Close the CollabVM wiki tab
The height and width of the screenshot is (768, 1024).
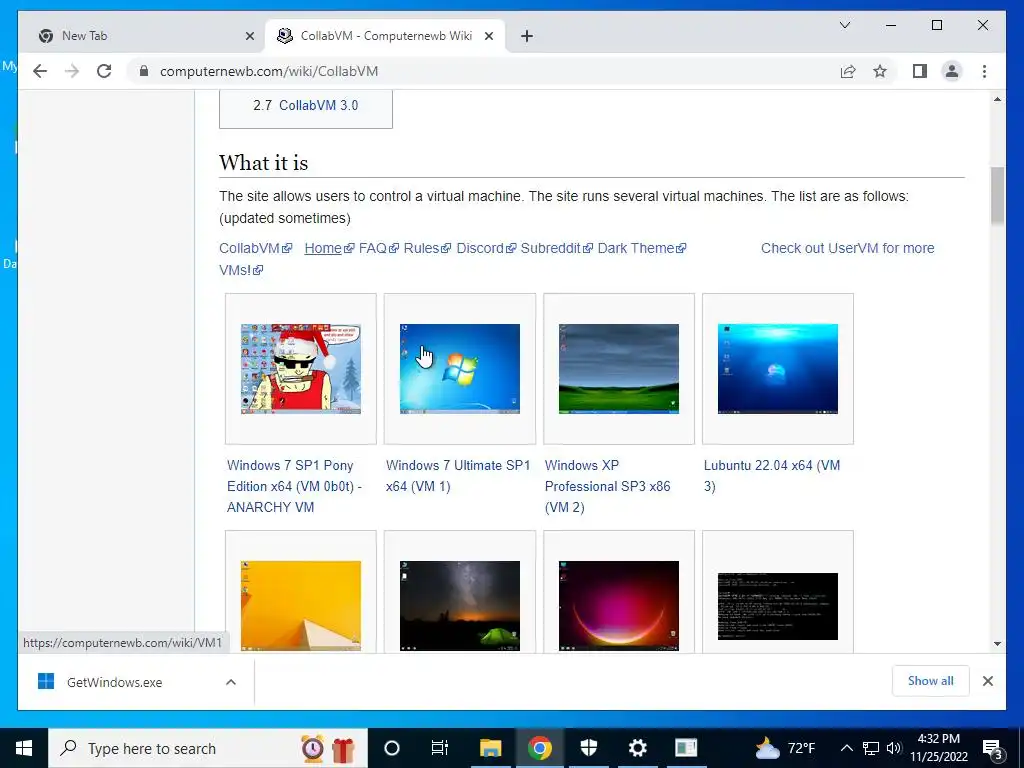pyautogui.click(x=488, y=36)
